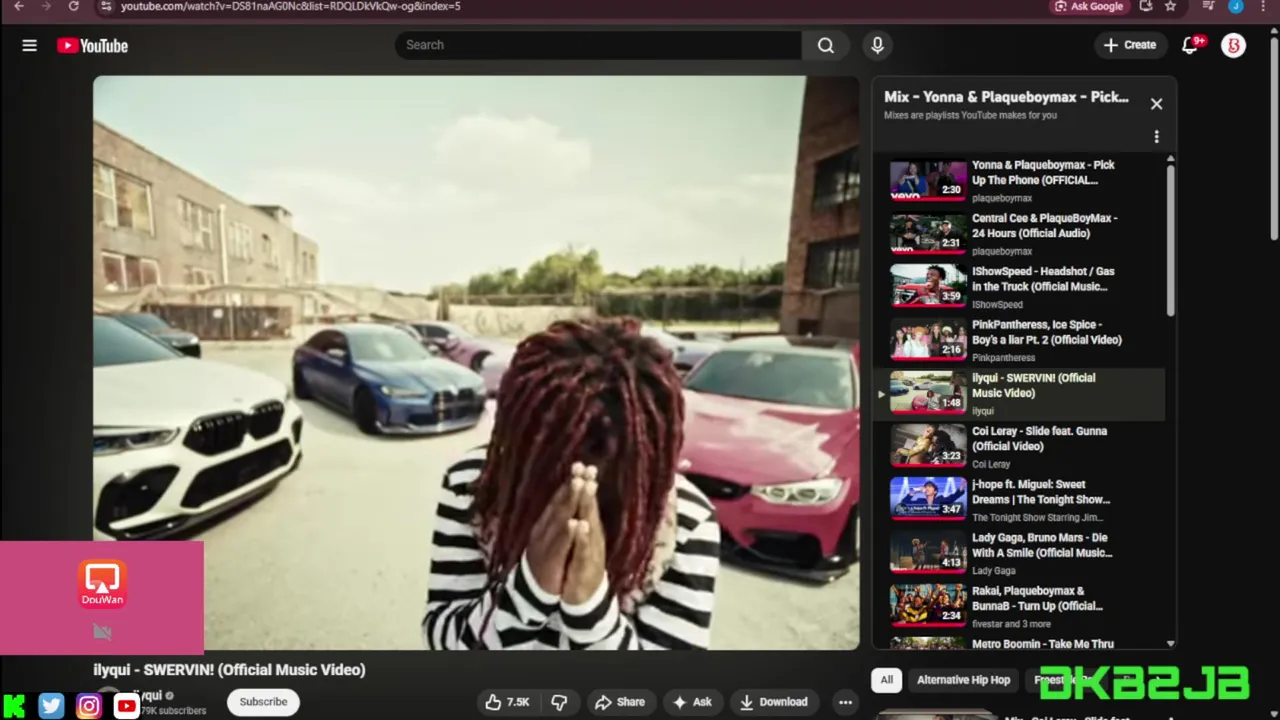Click the playlist scroll-down arrow
1280x720 pixels.
(x=1170, y=644)
